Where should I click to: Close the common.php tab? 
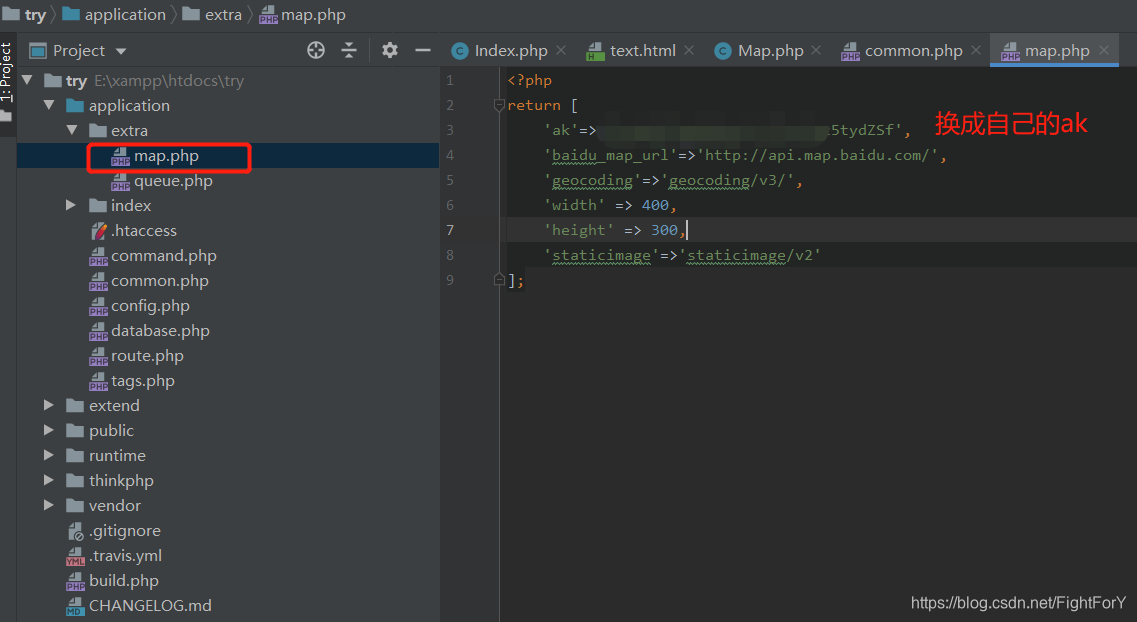coord(976,50)
